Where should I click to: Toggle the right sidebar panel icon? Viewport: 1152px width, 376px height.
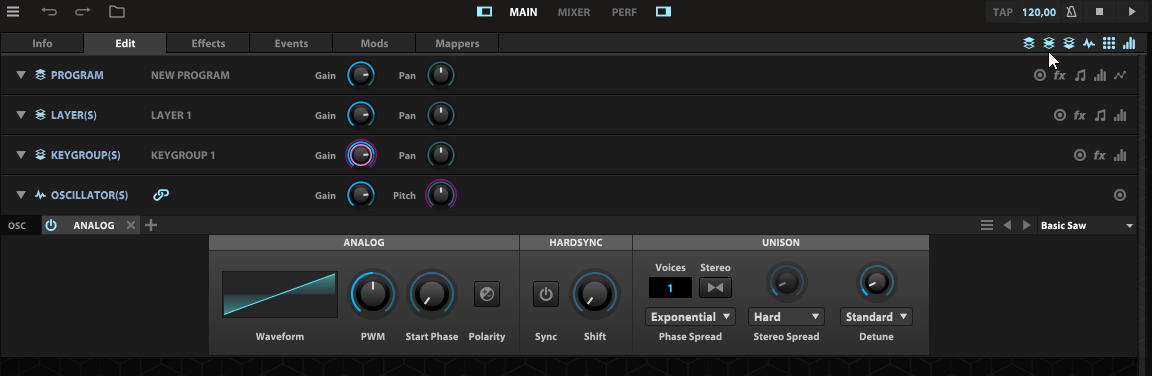[663, 12]
